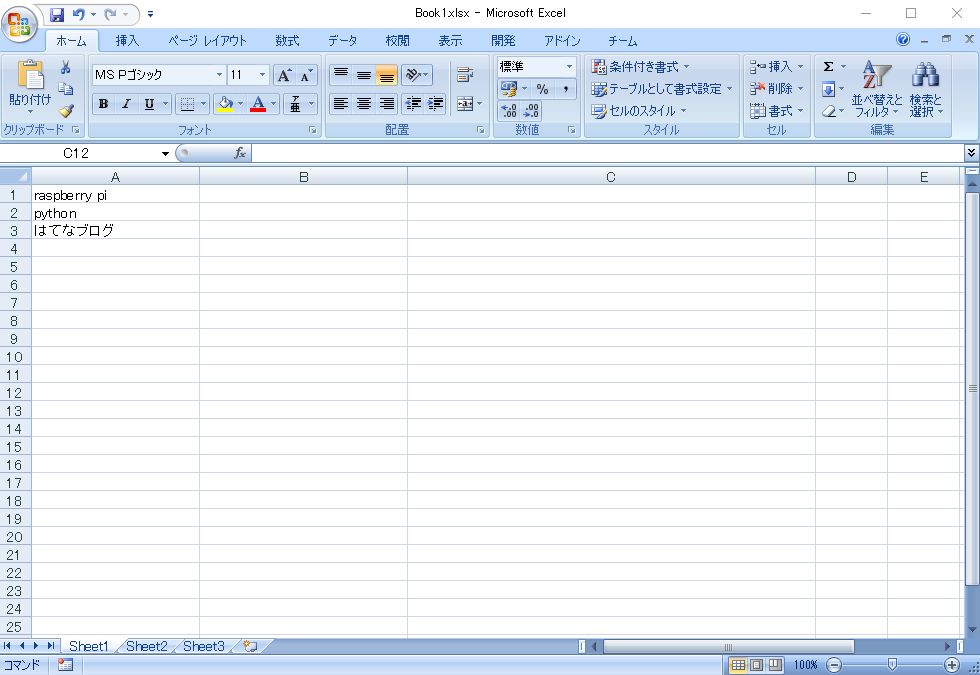
Task: Expand the font size 11 dropdown
Action: point(262,75)
